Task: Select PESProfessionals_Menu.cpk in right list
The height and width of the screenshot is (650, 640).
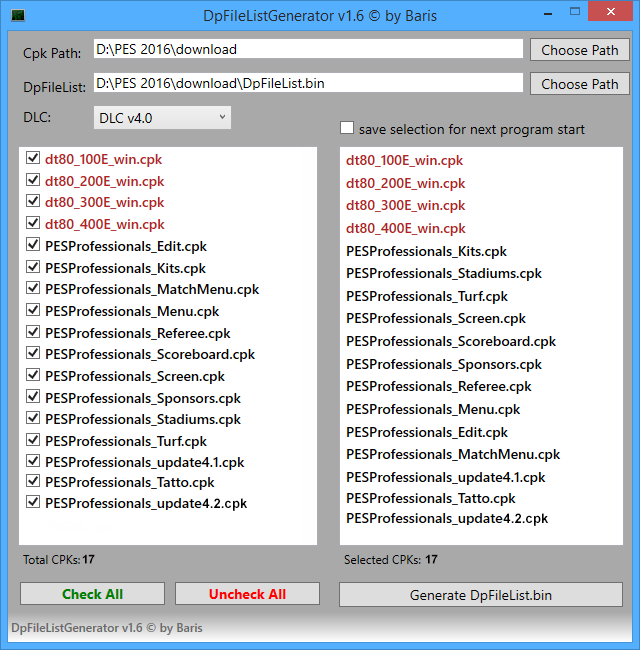Action: pyautogui.click(x=433, y=410)
